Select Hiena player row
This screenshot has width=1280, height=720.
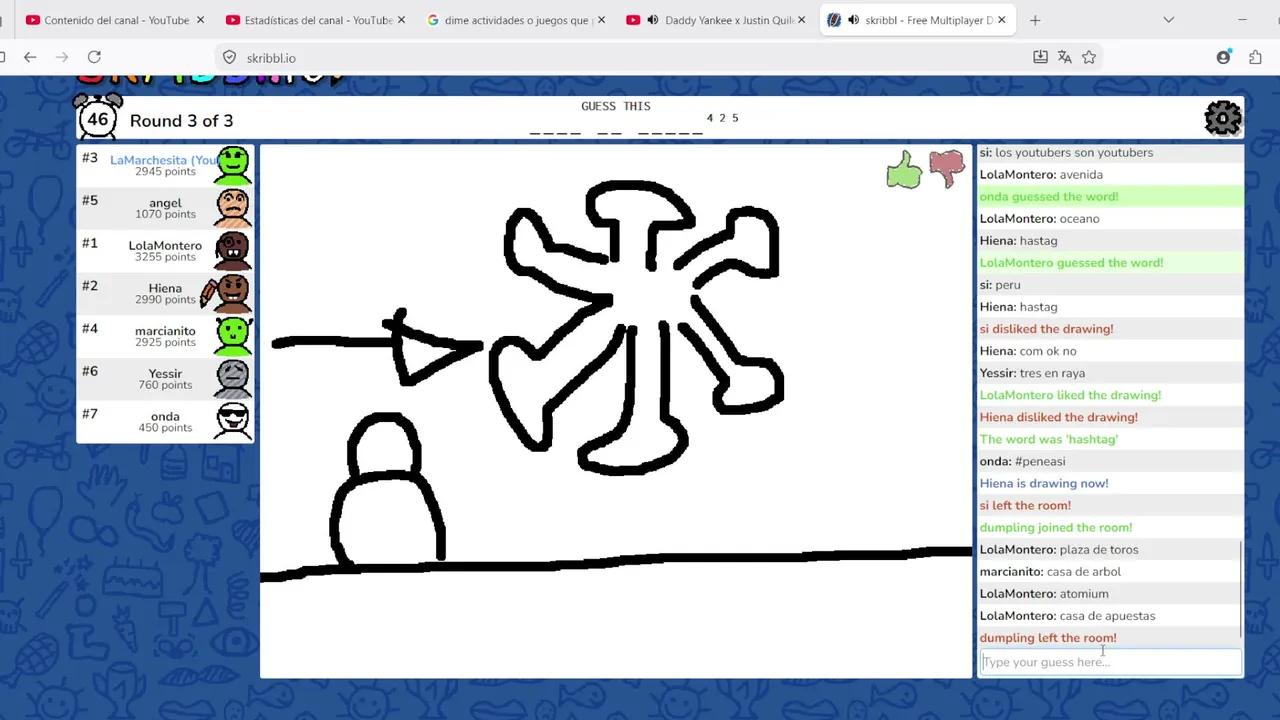point(165,293)
